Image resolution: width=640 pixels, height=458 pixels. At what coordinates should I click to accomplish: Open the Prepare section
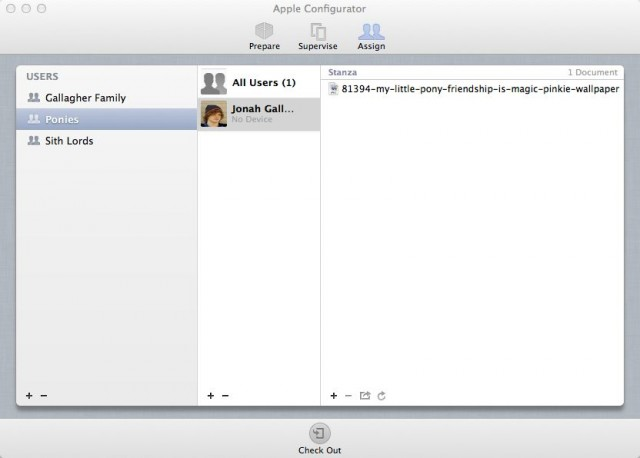click(264, 35)
